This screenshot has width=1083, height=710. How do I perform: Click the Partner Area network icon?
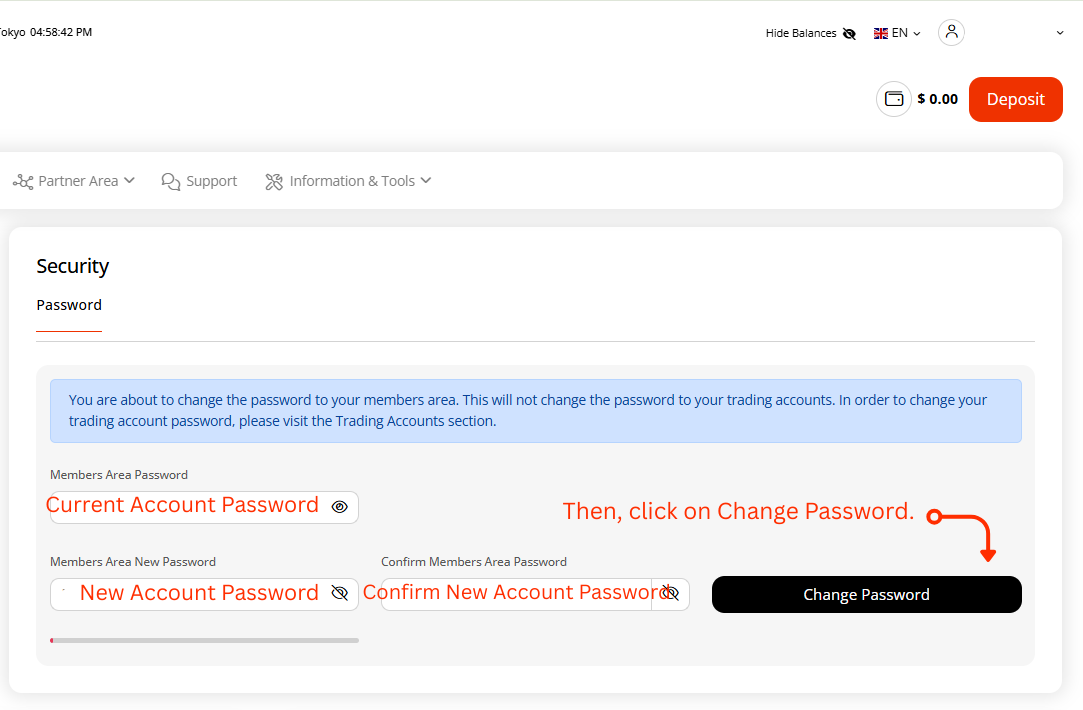[23, 181]
